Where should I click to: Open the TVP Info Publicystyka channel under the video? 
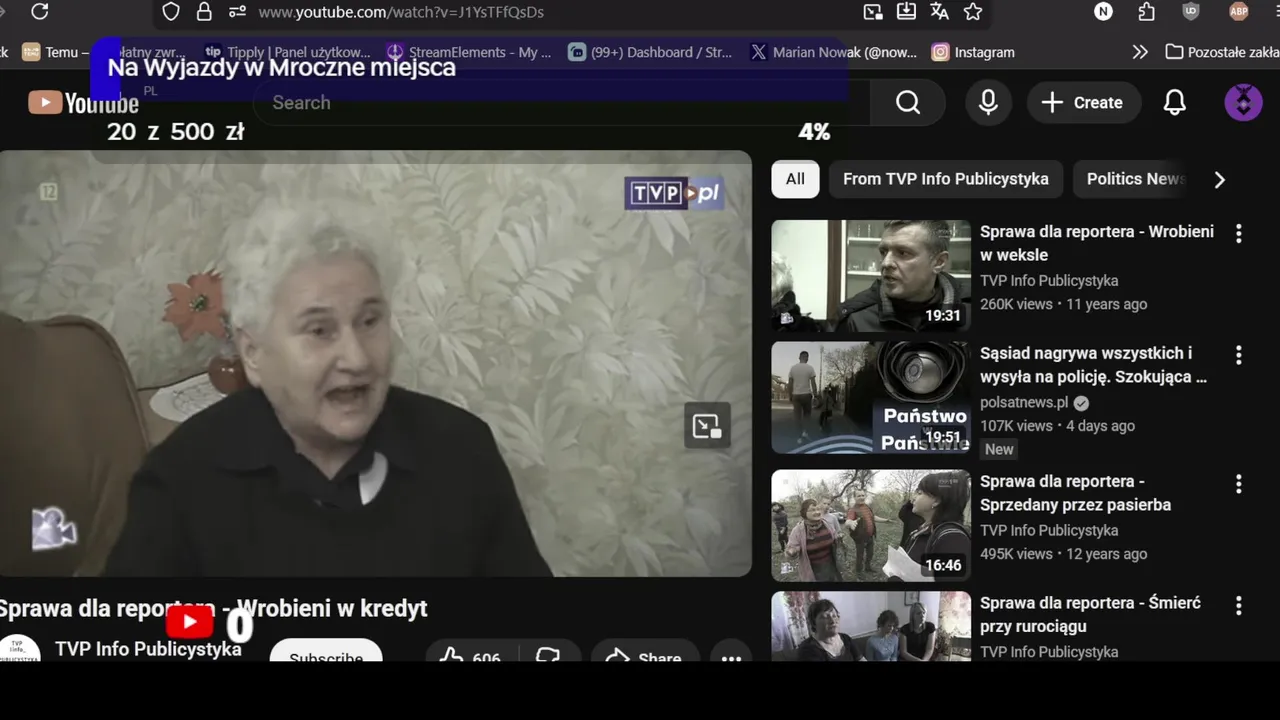coord(148,649)
